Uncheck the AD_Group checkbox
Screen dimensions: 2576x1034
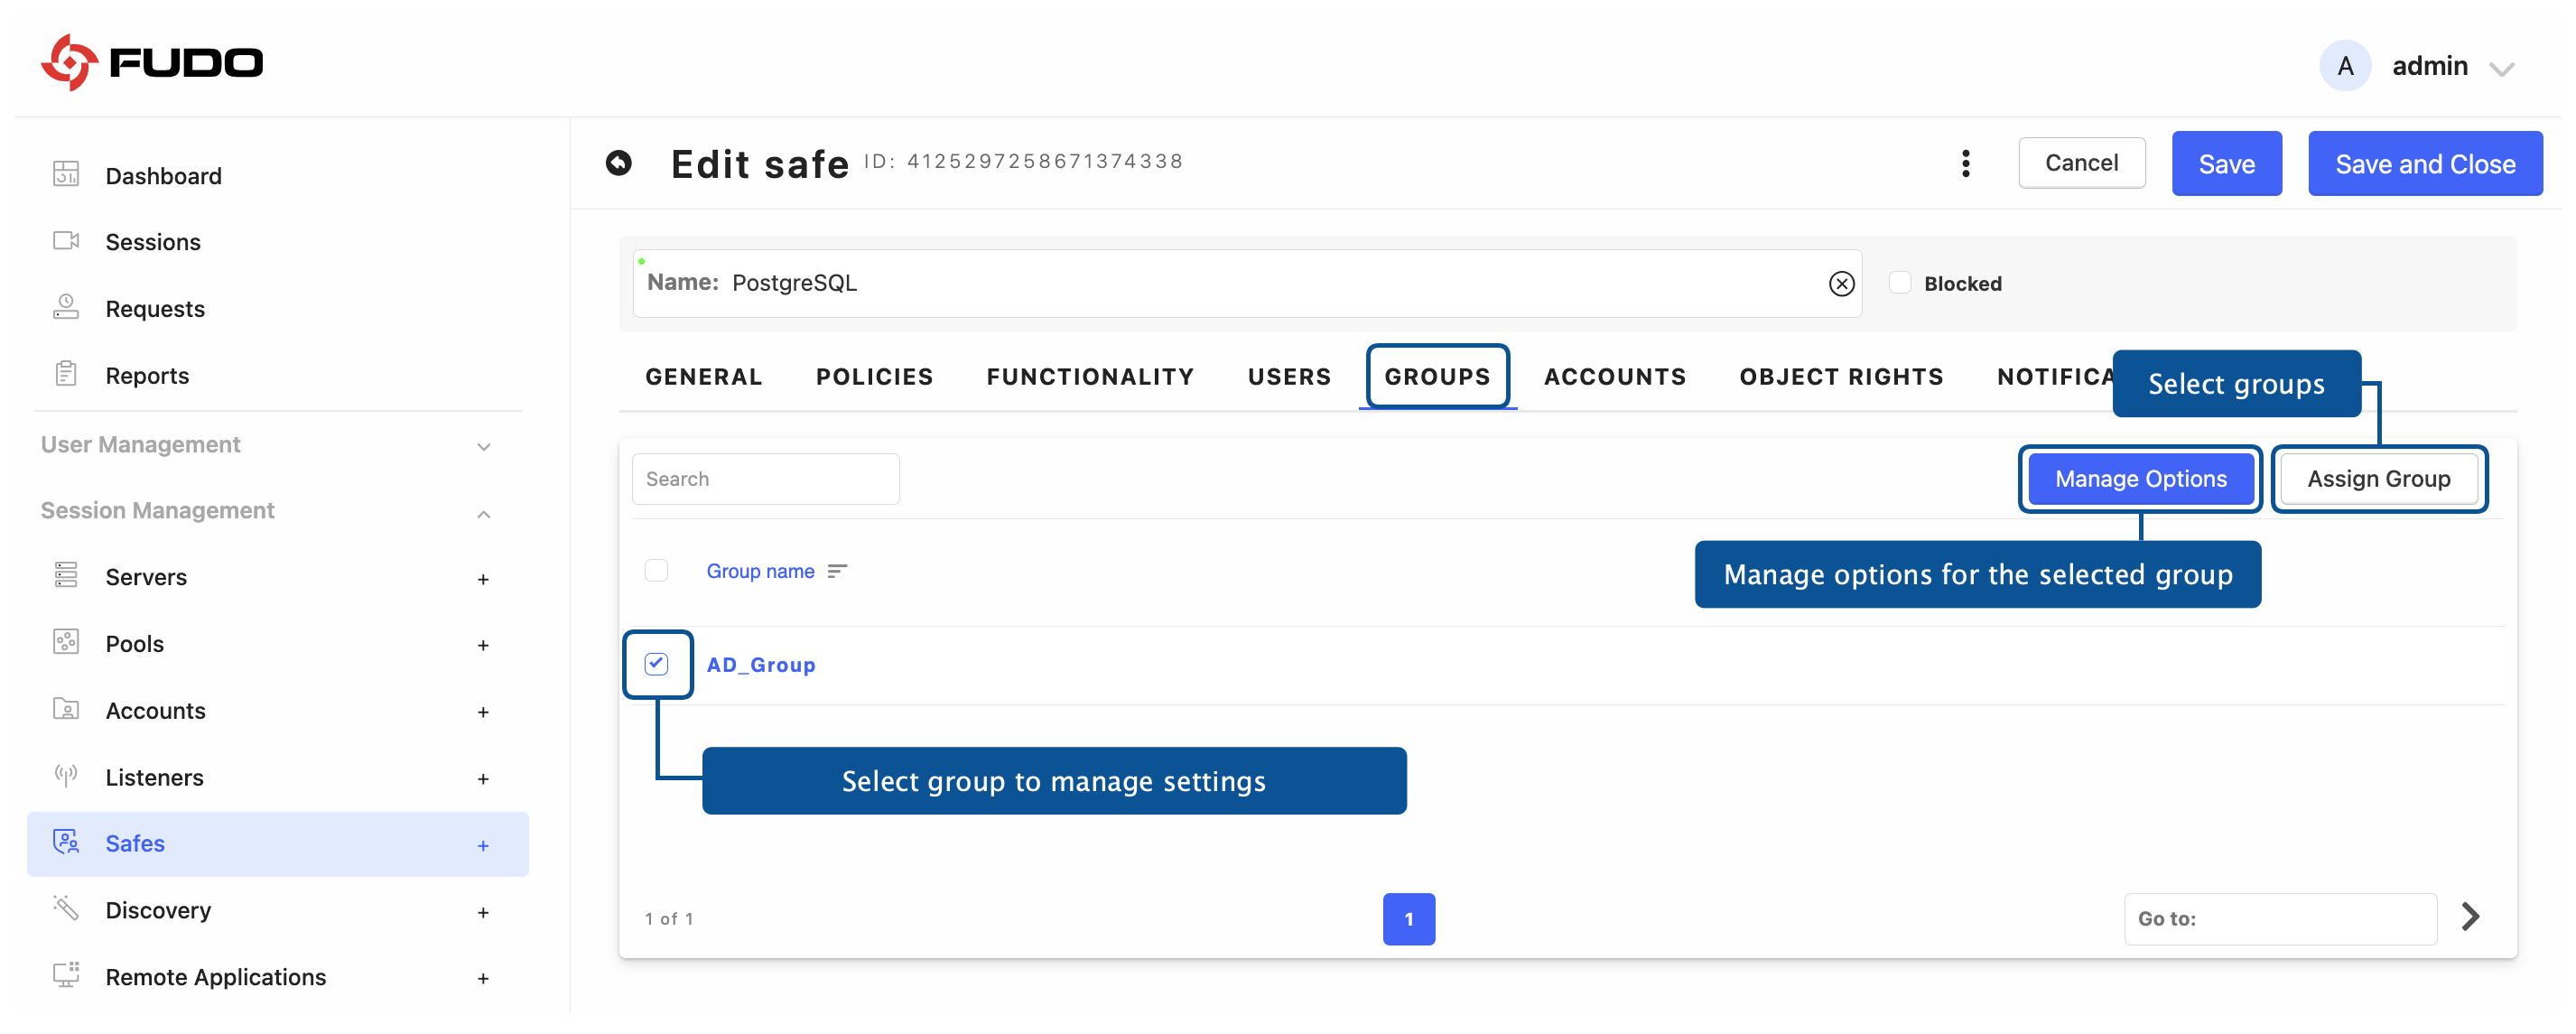[x=656, y=664]
